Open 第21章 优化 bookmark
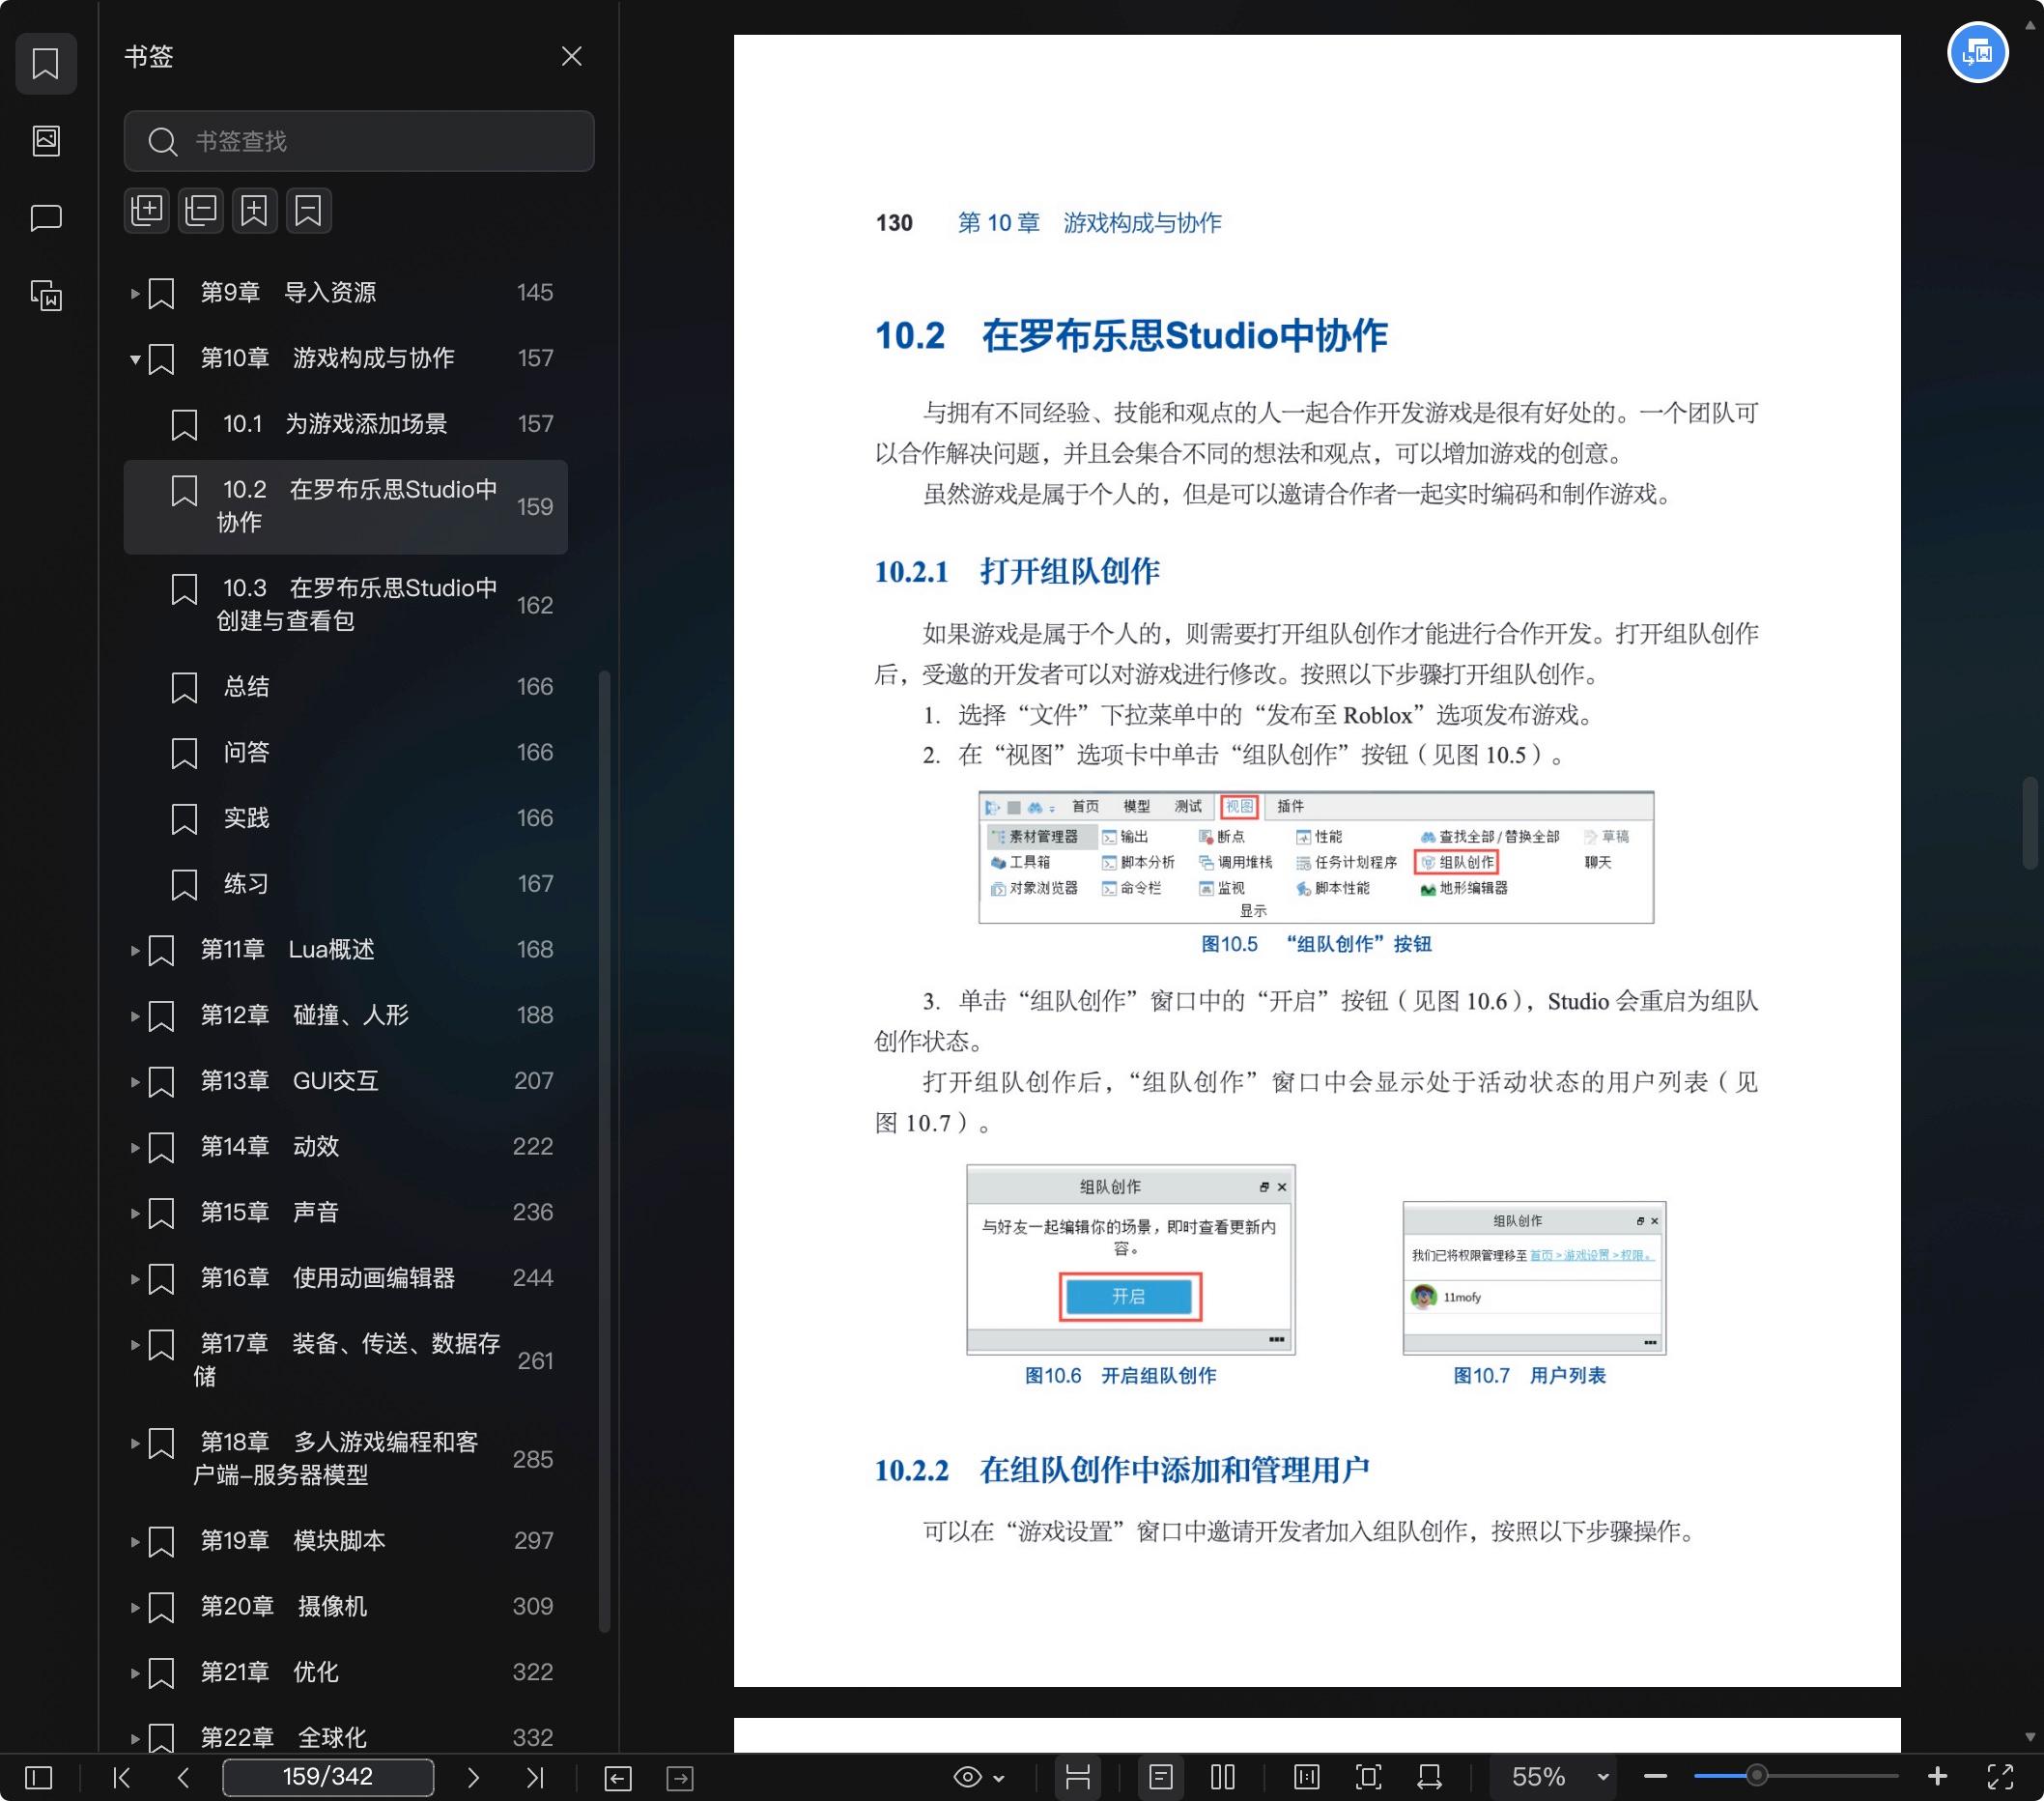 [346, 1672]
